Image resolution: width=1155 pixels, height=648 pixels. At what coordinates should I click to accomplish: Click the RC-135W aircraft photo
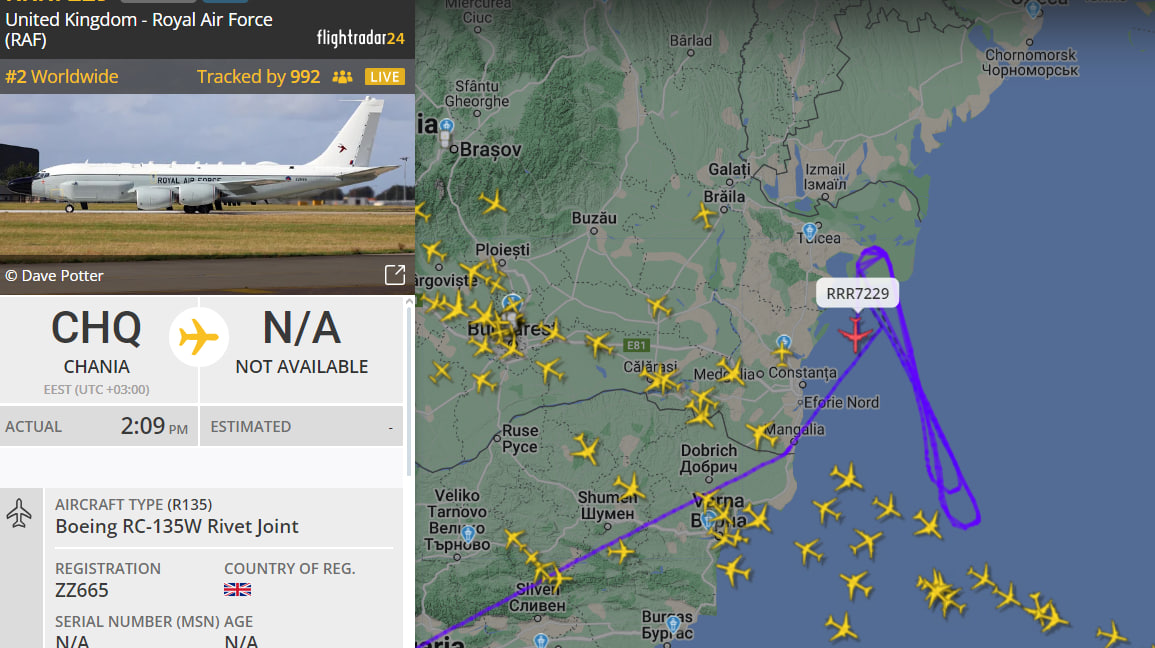click(x=207, y=175)
